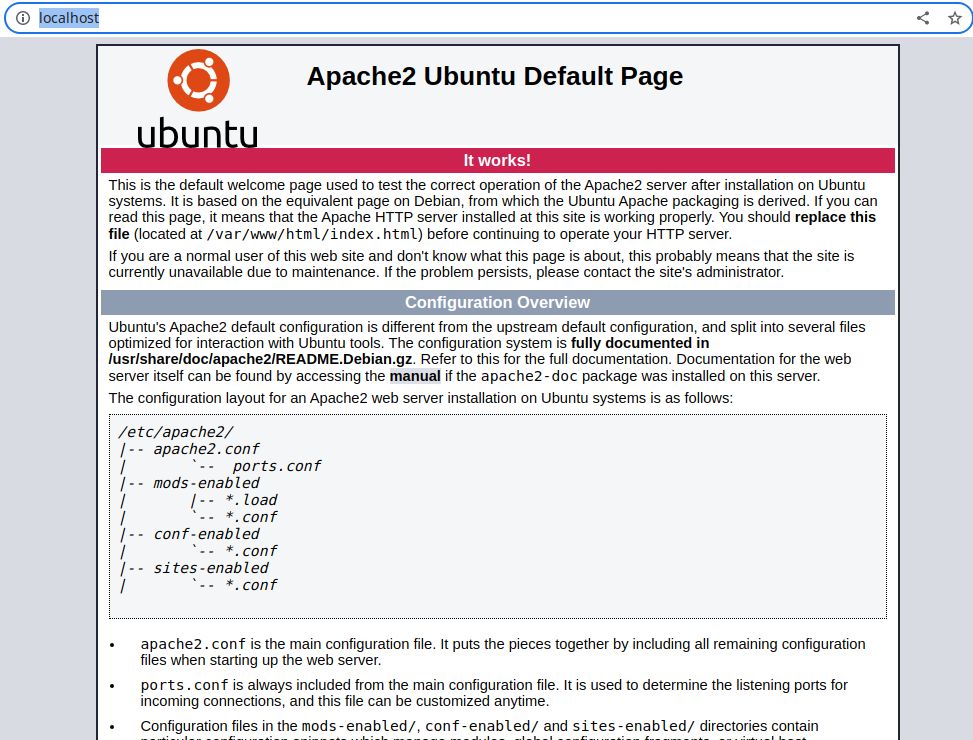The height and width of the screenshot is (740, 973).
Task: Open the manual link in Configuration Overview
Action: pos(415,376)
